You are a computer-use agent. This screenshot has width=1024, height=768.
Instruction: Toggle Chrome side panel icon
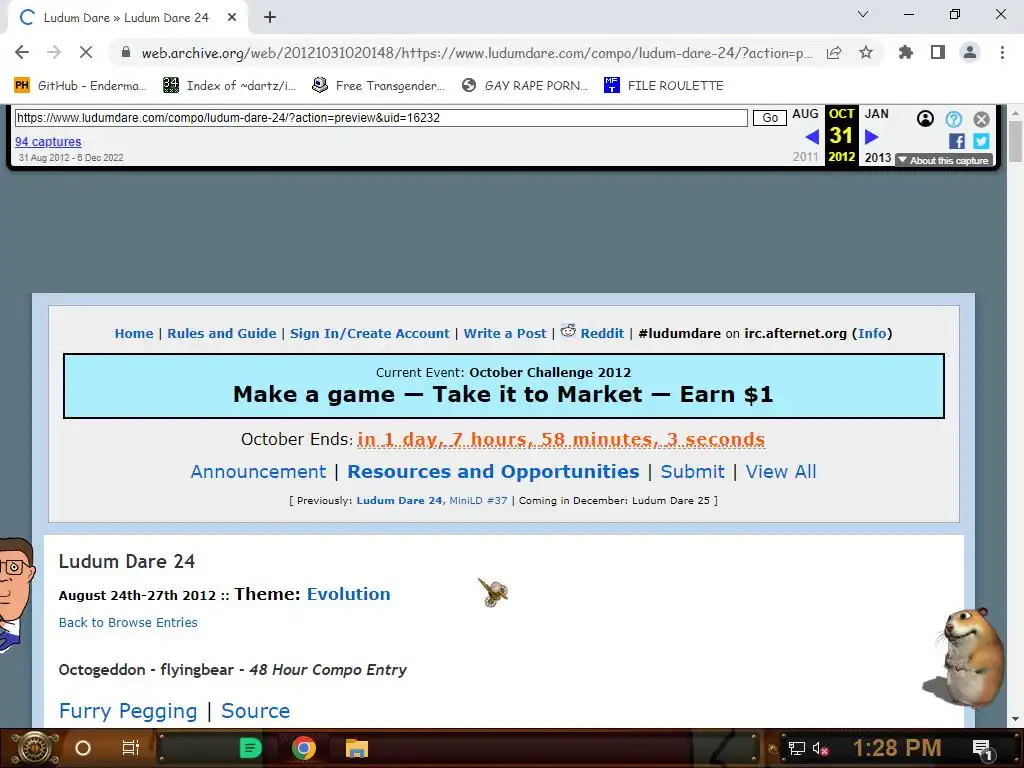(x=938, y=52)
